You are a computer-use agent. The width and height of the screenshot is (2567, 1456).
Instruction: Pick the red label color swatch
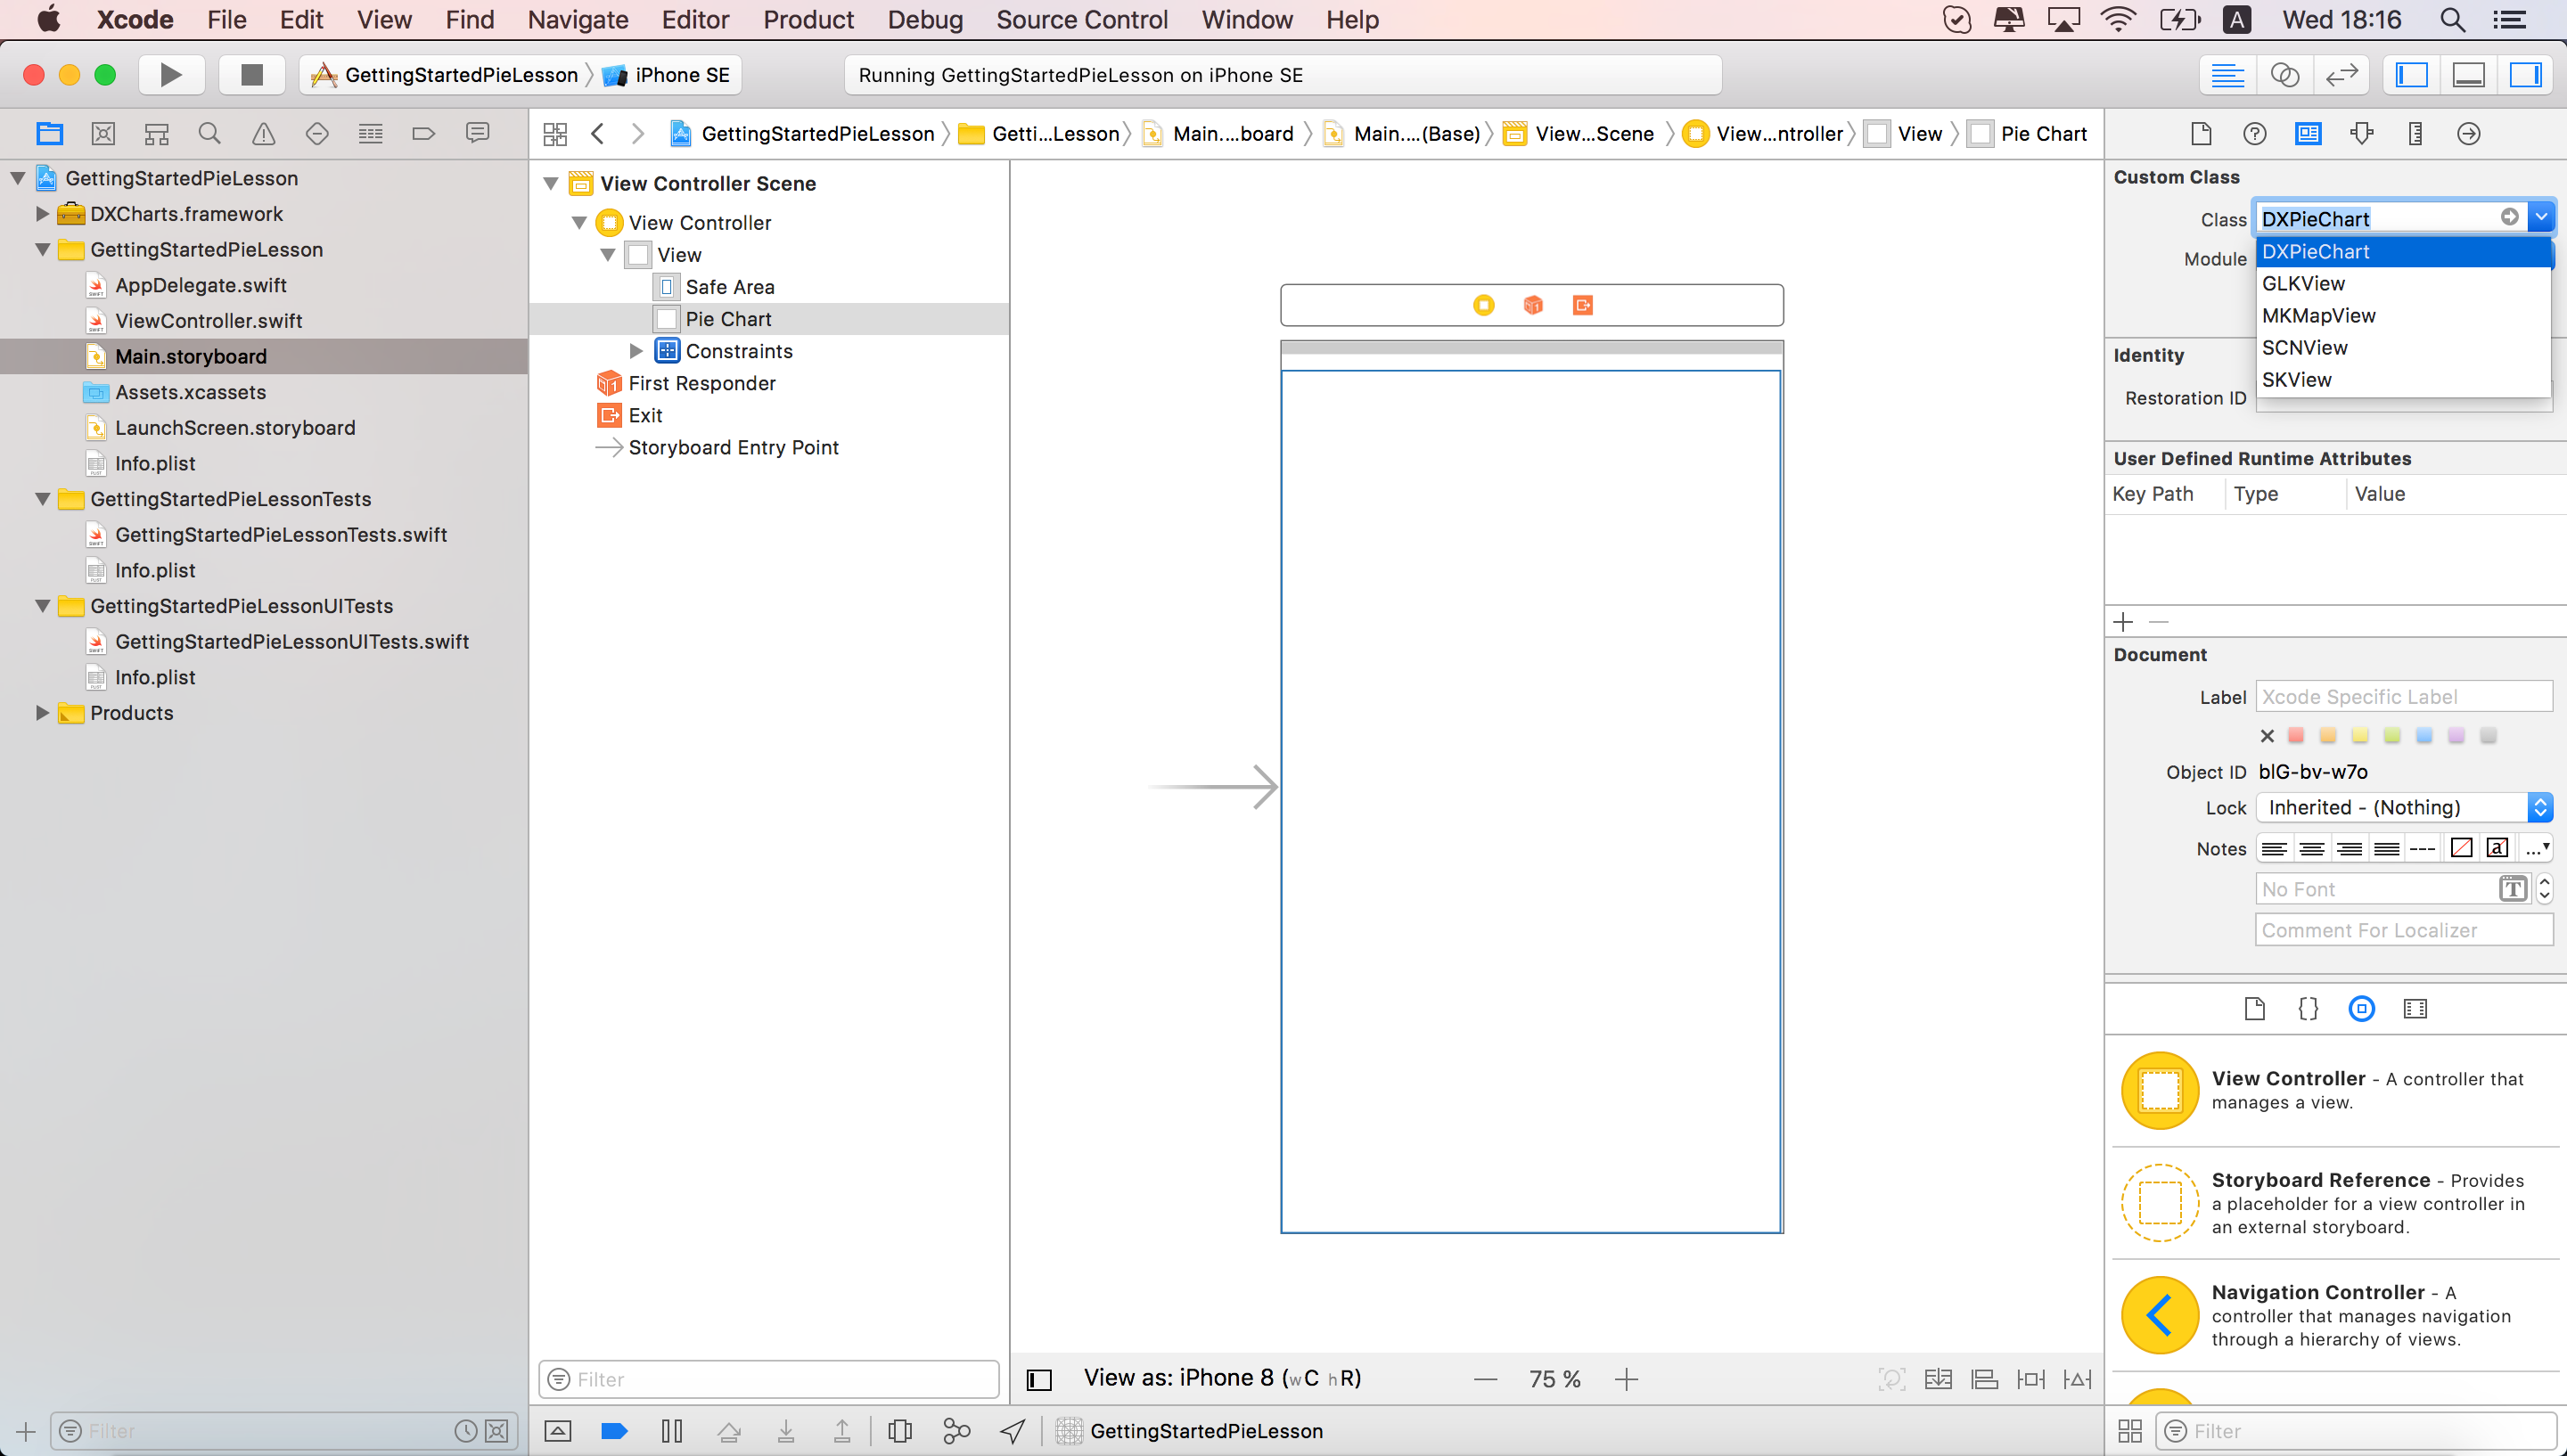click(2296, 736)
